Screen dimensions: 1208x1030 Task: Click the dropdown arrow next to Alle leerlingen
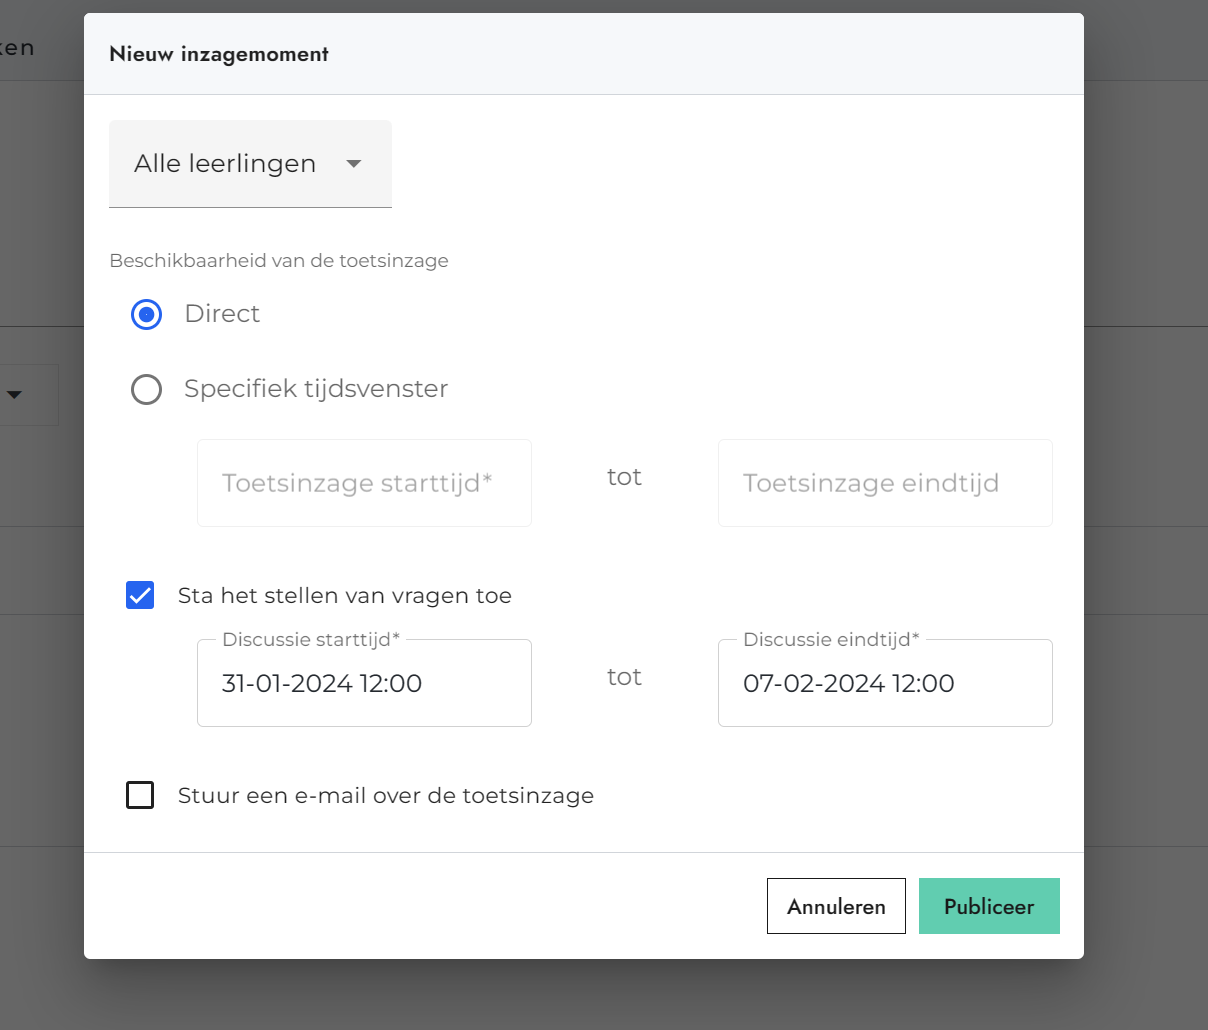353,163
